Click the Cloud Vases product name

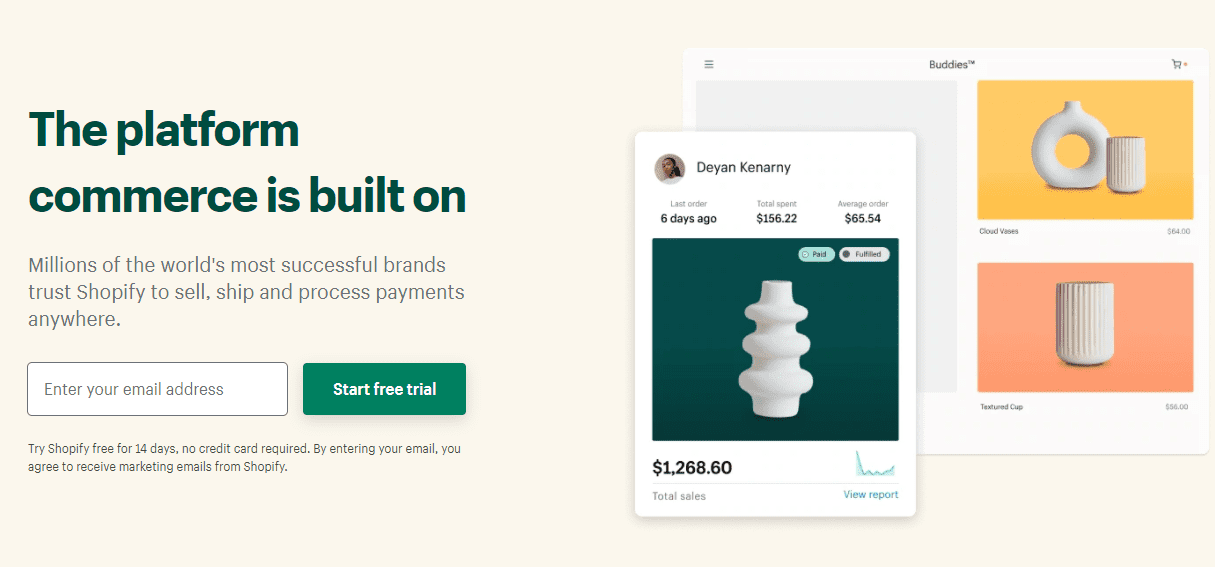999,231
